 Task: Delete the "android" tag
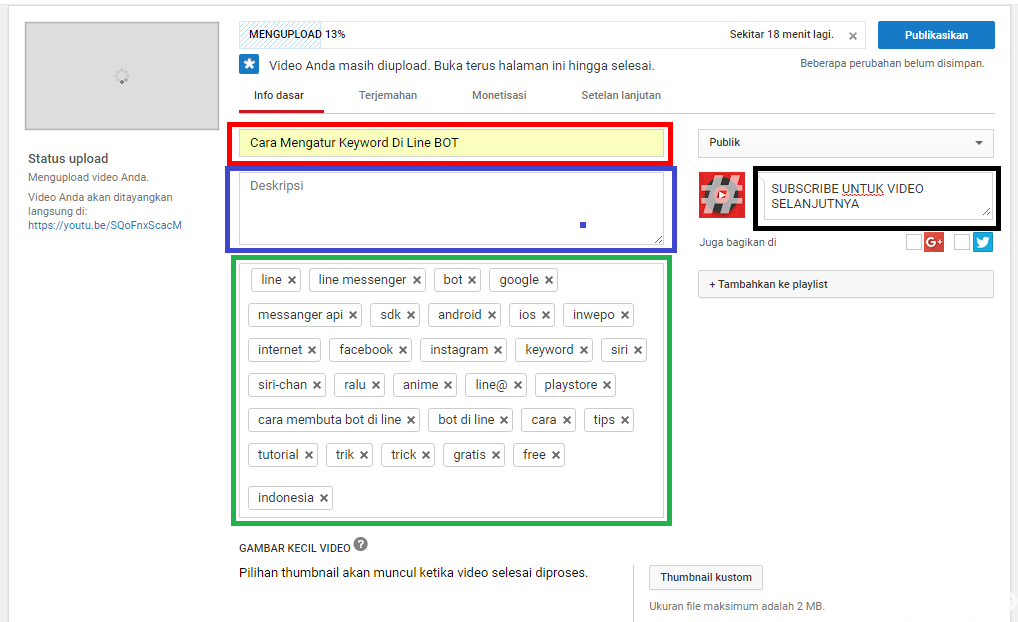click(492, 315)
